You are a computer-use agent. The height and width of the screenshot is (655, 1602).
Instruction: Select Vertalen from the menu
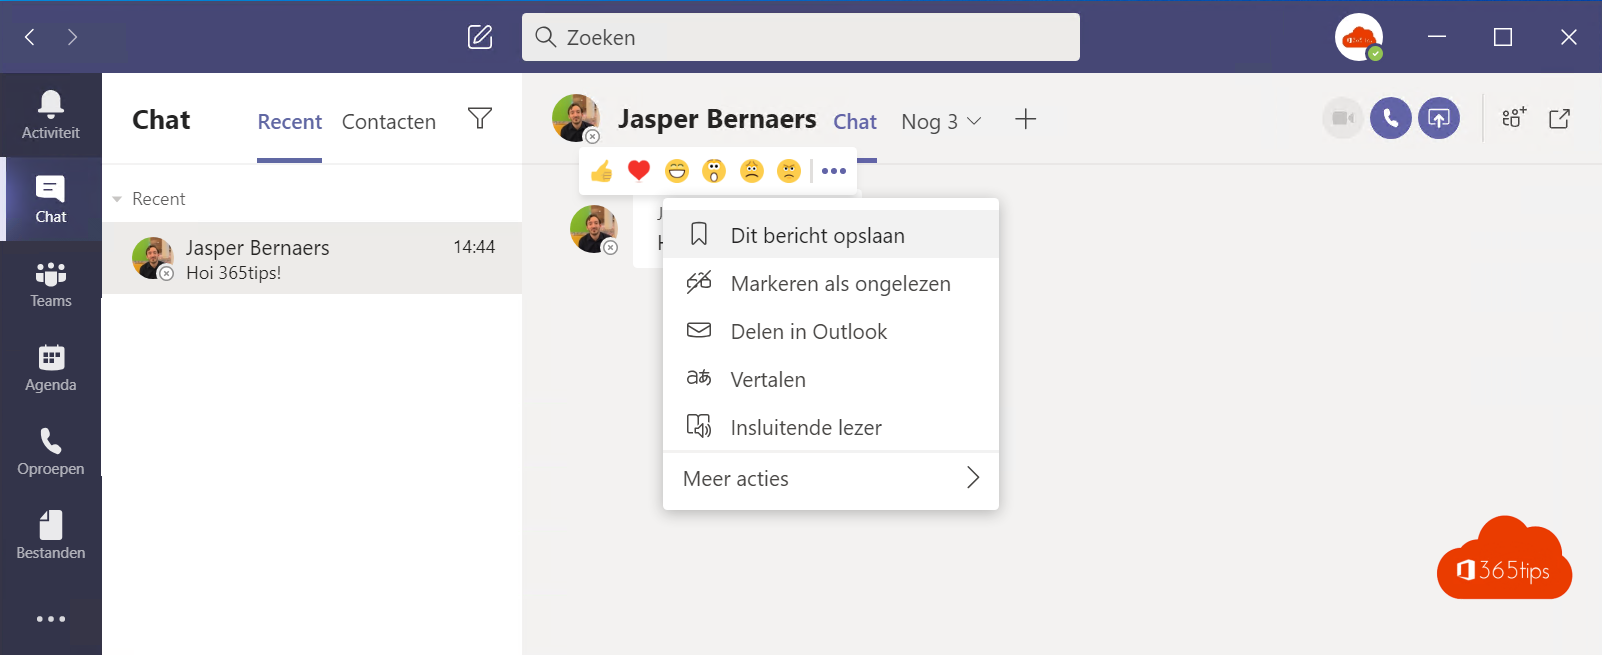pos(831,379)
